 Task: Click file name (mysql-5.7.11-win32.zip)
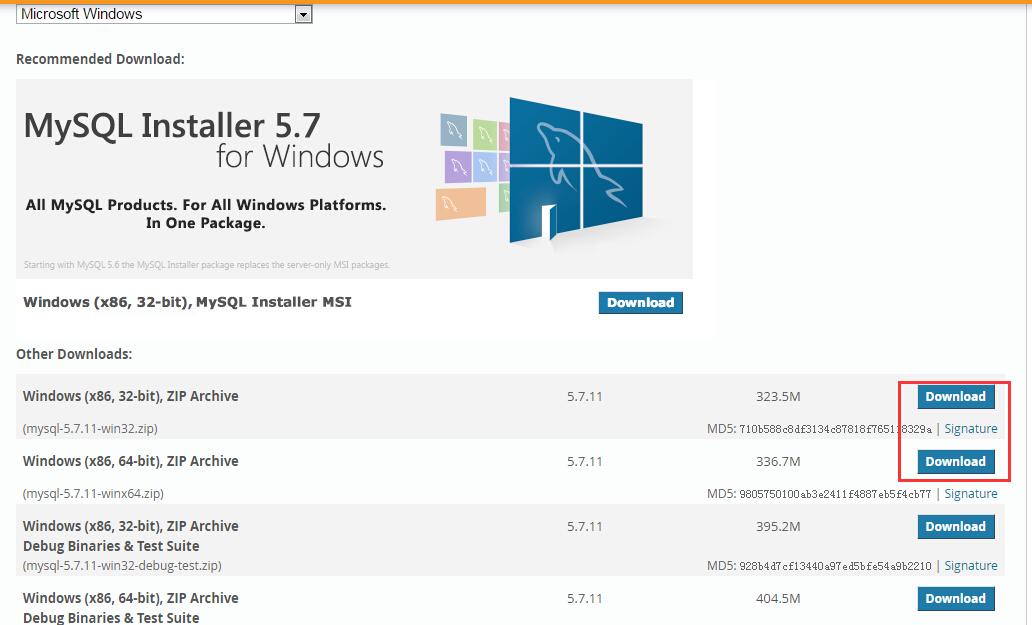[x=90, y=429]
